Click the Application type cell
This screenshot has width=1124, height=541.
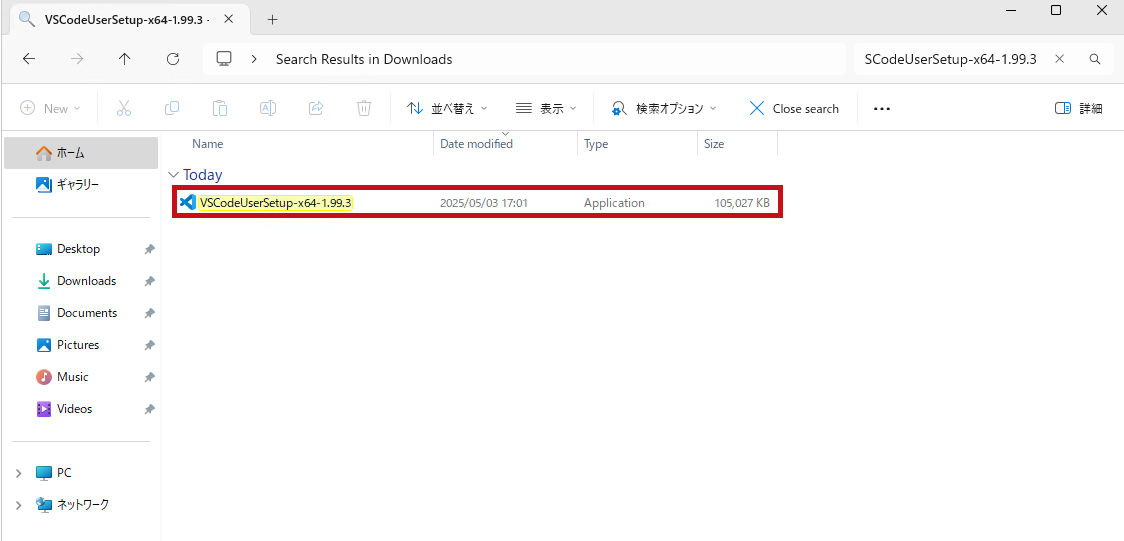click(x=614, y=203)
